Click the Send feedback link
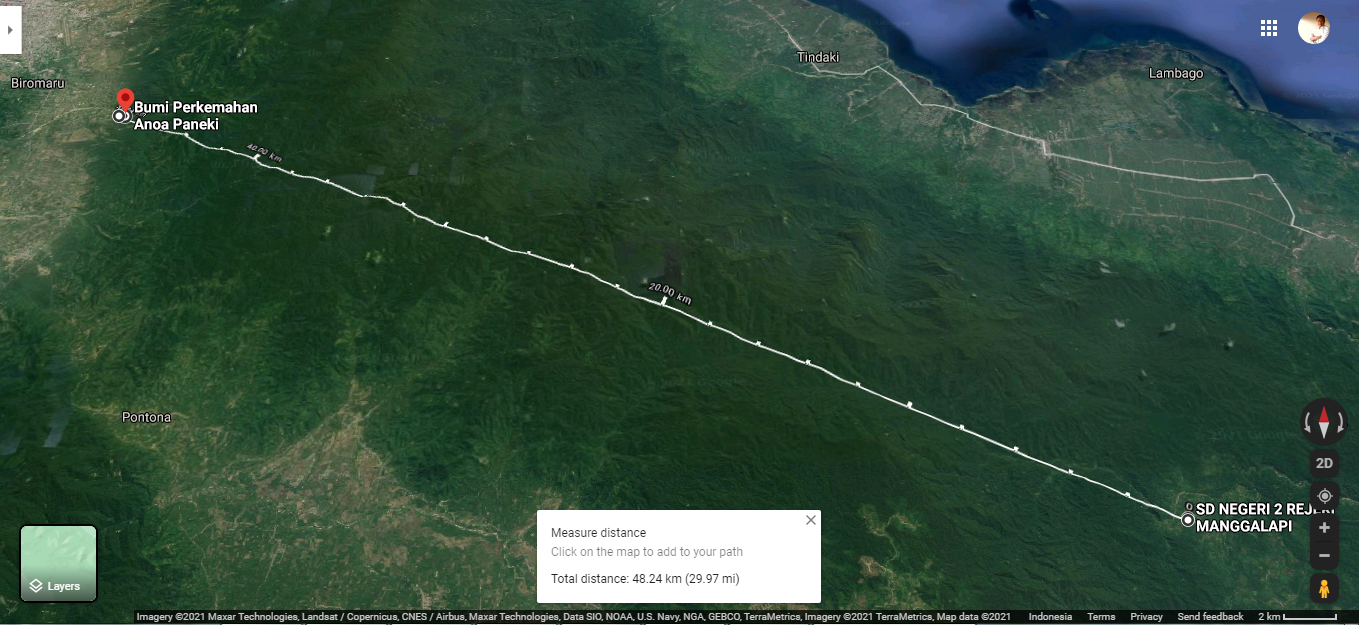1359x625 pixels. [x=1210, y=617]
